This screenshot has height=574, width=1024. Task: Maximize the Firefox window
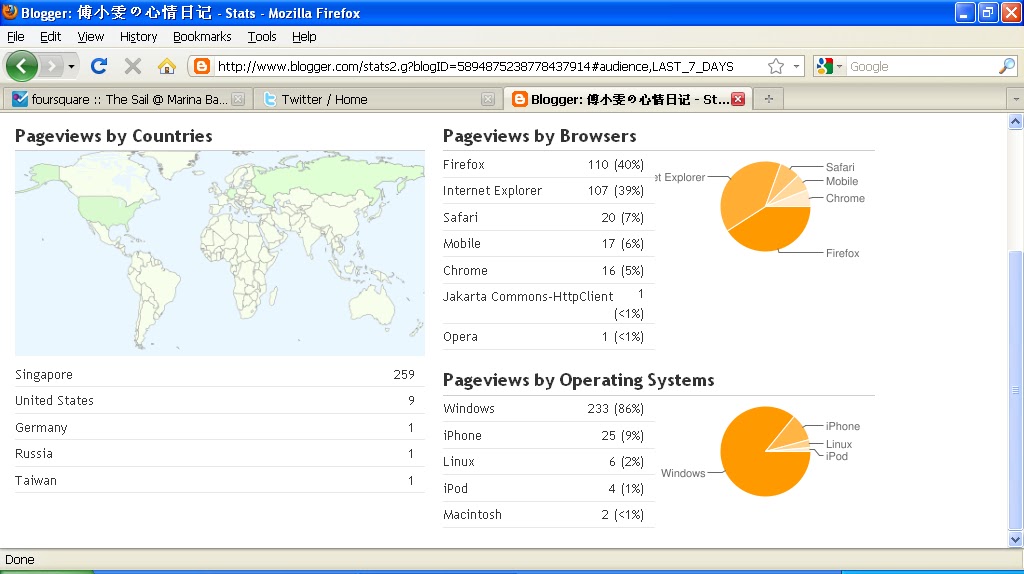tap(987, 12)
